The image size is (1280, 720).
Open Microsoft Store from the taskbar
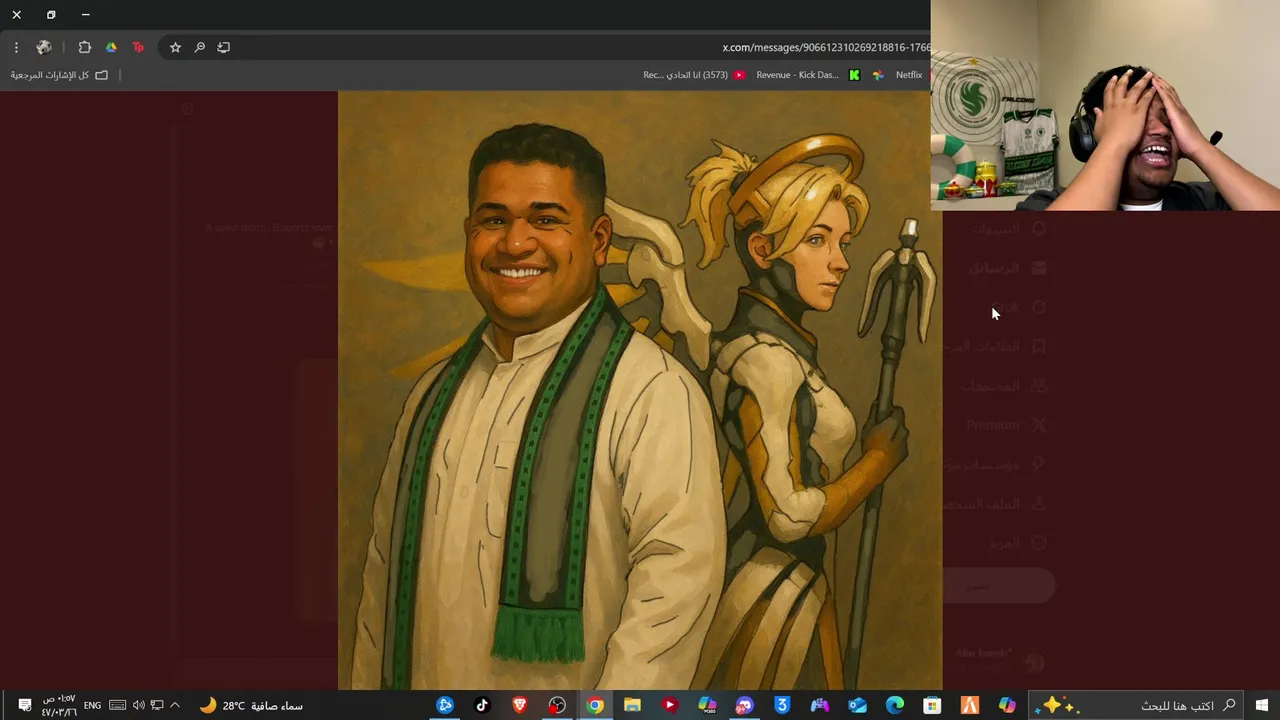932,706
